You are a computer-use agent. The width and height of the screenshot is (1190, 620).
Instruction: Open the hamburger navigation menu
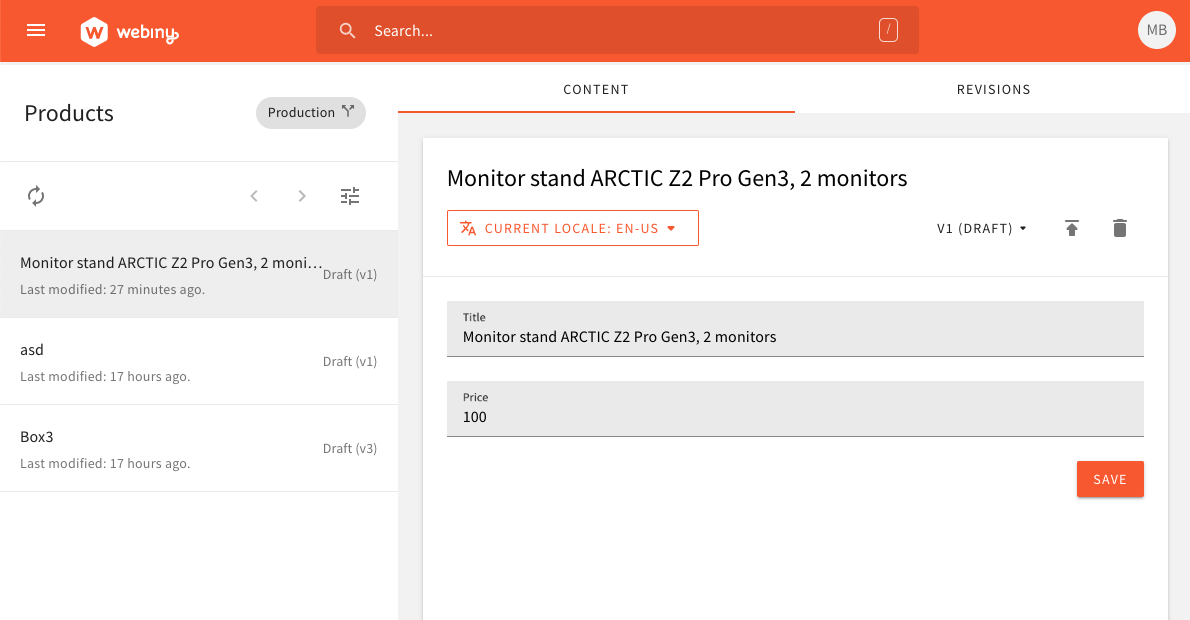(x=36, y=30)
